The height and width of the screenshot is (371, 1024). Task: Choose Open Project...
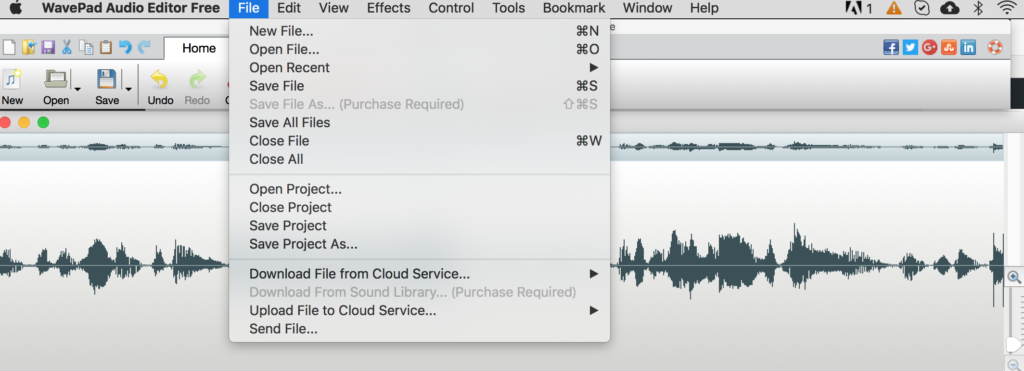pyautogui.click(x=419, y=189)
